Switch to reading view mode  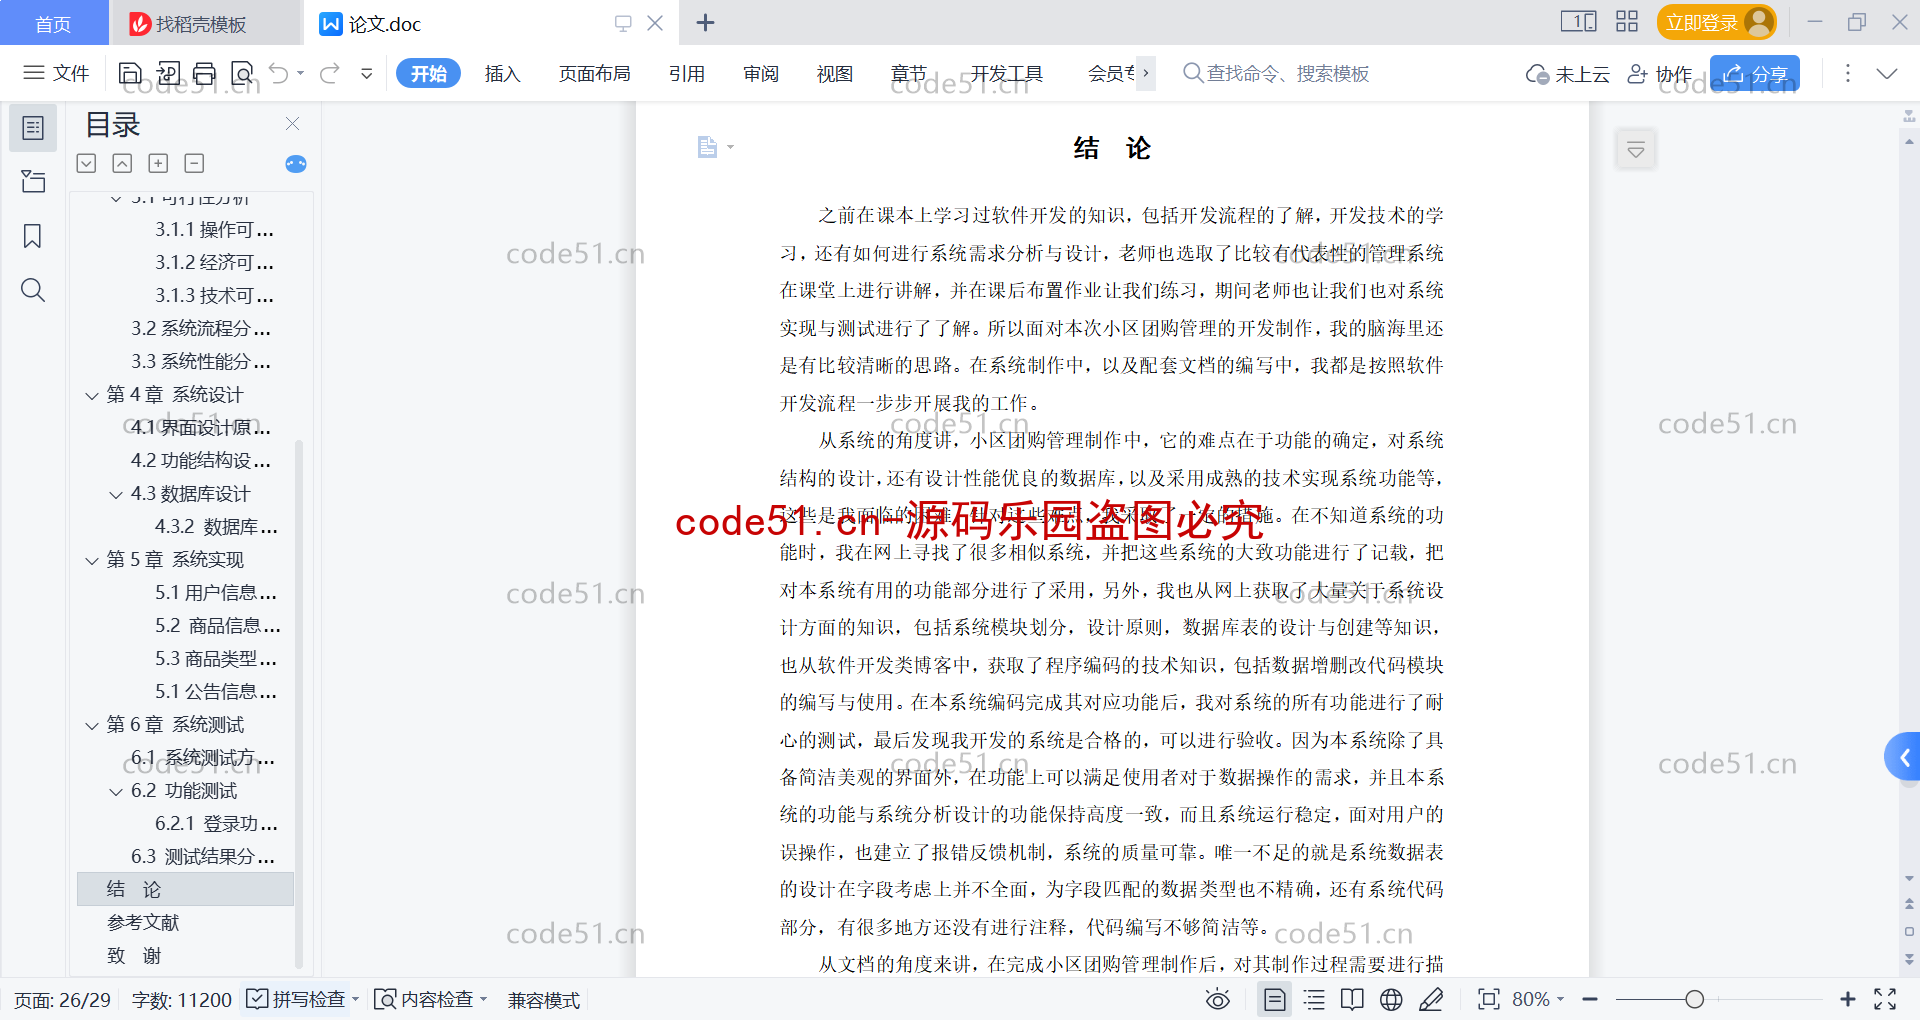tap(1352, 999)
